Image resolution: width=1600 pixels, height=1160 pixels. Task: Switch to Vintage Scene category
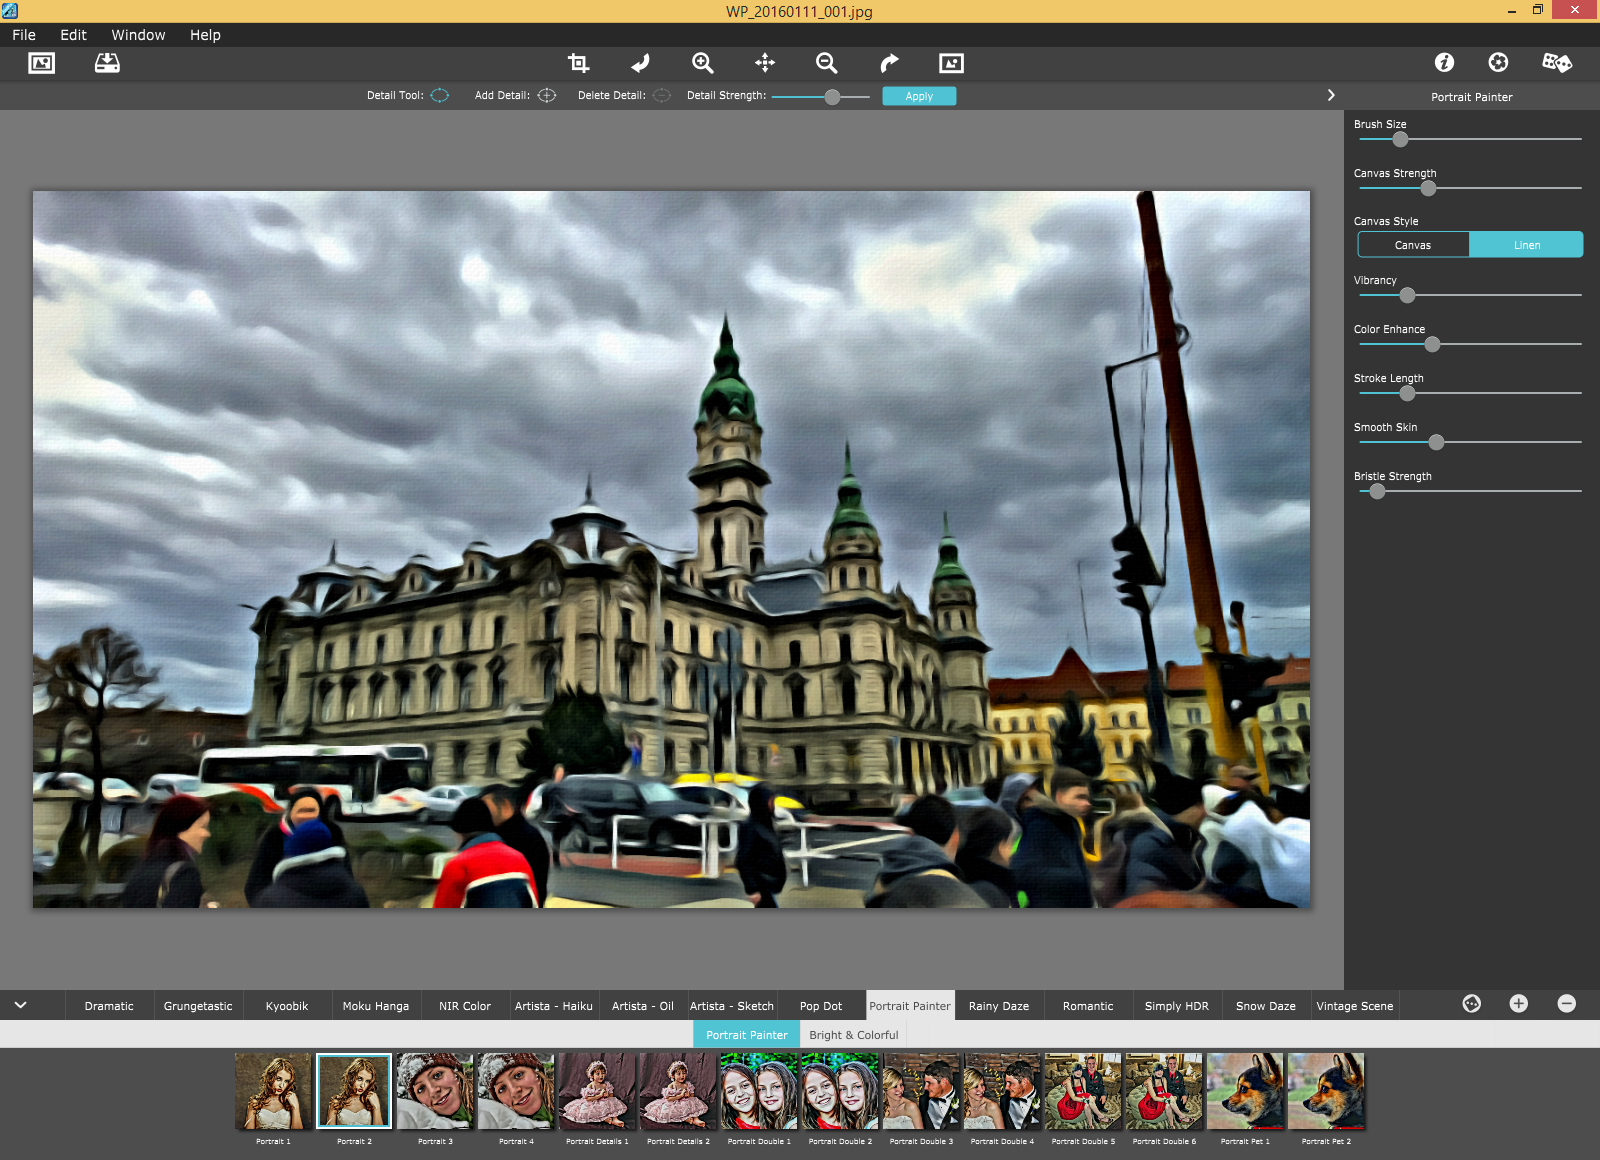(1355, 1006)
